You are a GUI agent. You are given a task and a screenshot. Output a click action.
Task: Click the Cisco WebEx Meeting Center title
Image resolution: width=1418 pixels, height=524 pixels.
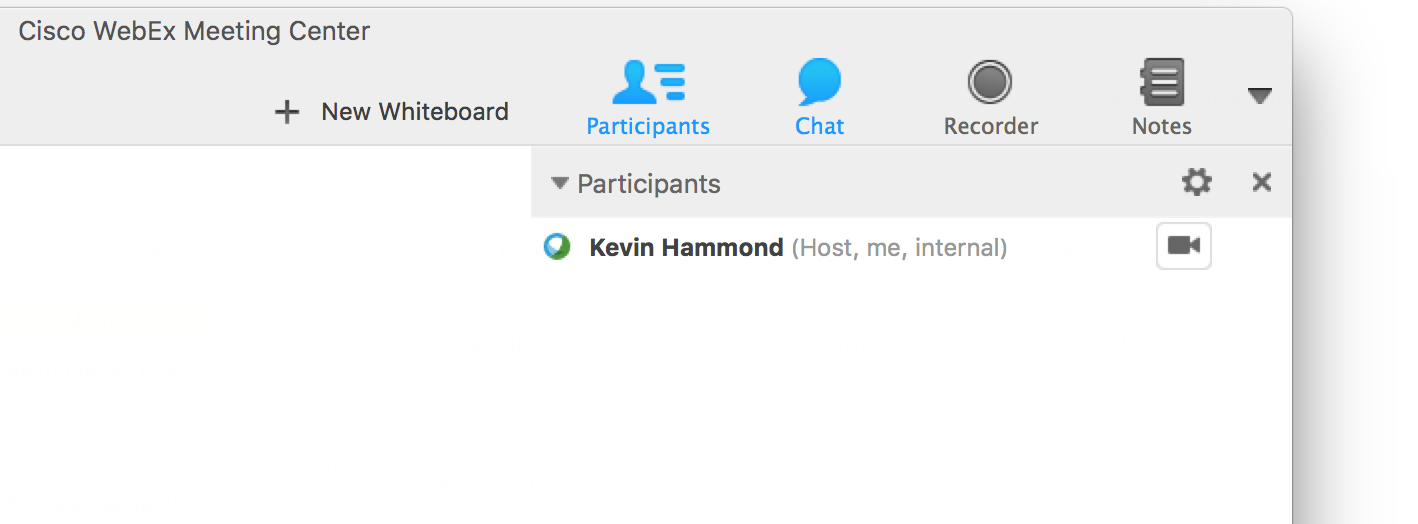[194, 31]
